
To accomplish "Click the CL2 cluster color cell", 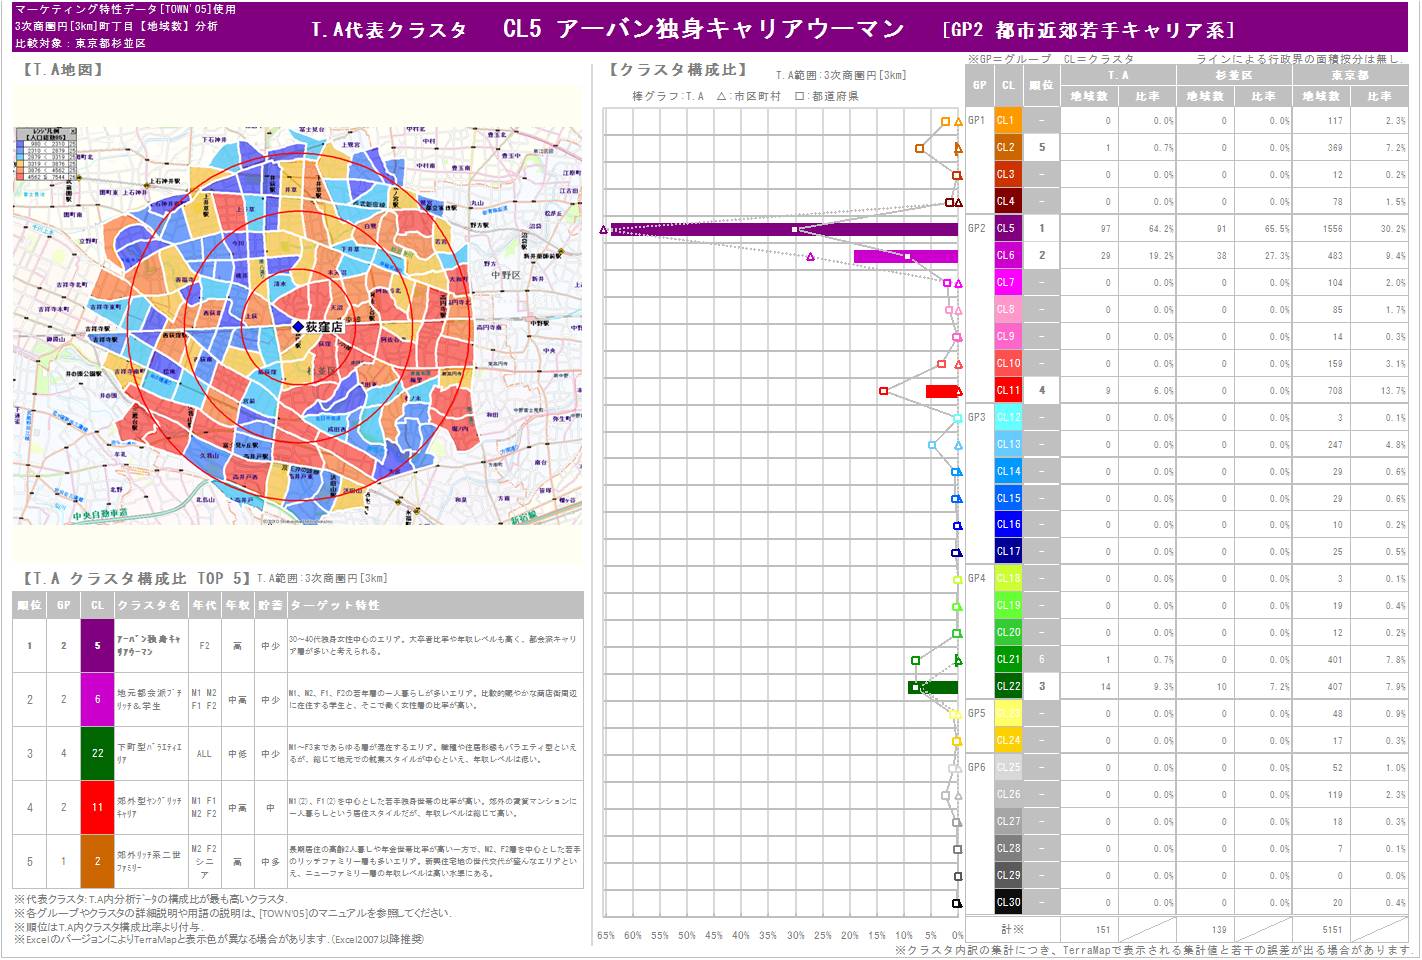I will coord(1008,147).
